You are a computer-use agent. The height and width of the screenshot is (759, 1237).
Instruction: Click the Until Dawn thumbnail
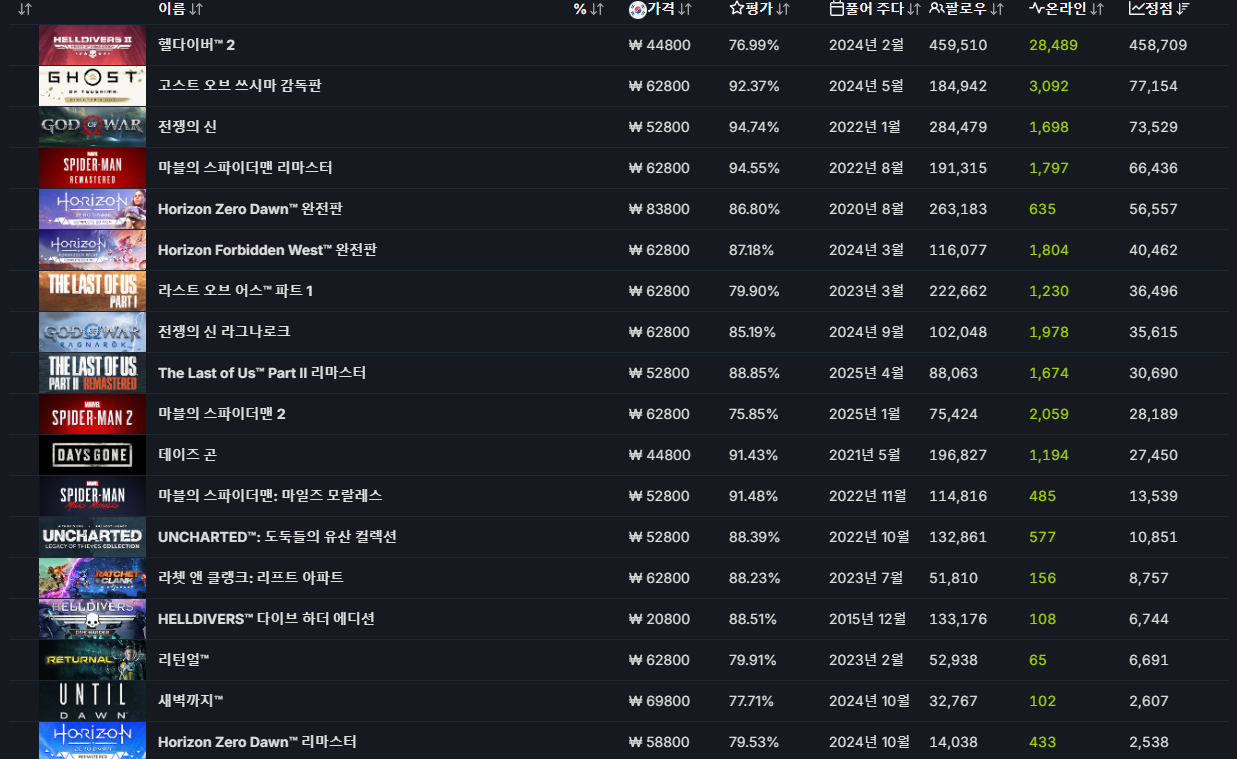(x=92, y=701)
